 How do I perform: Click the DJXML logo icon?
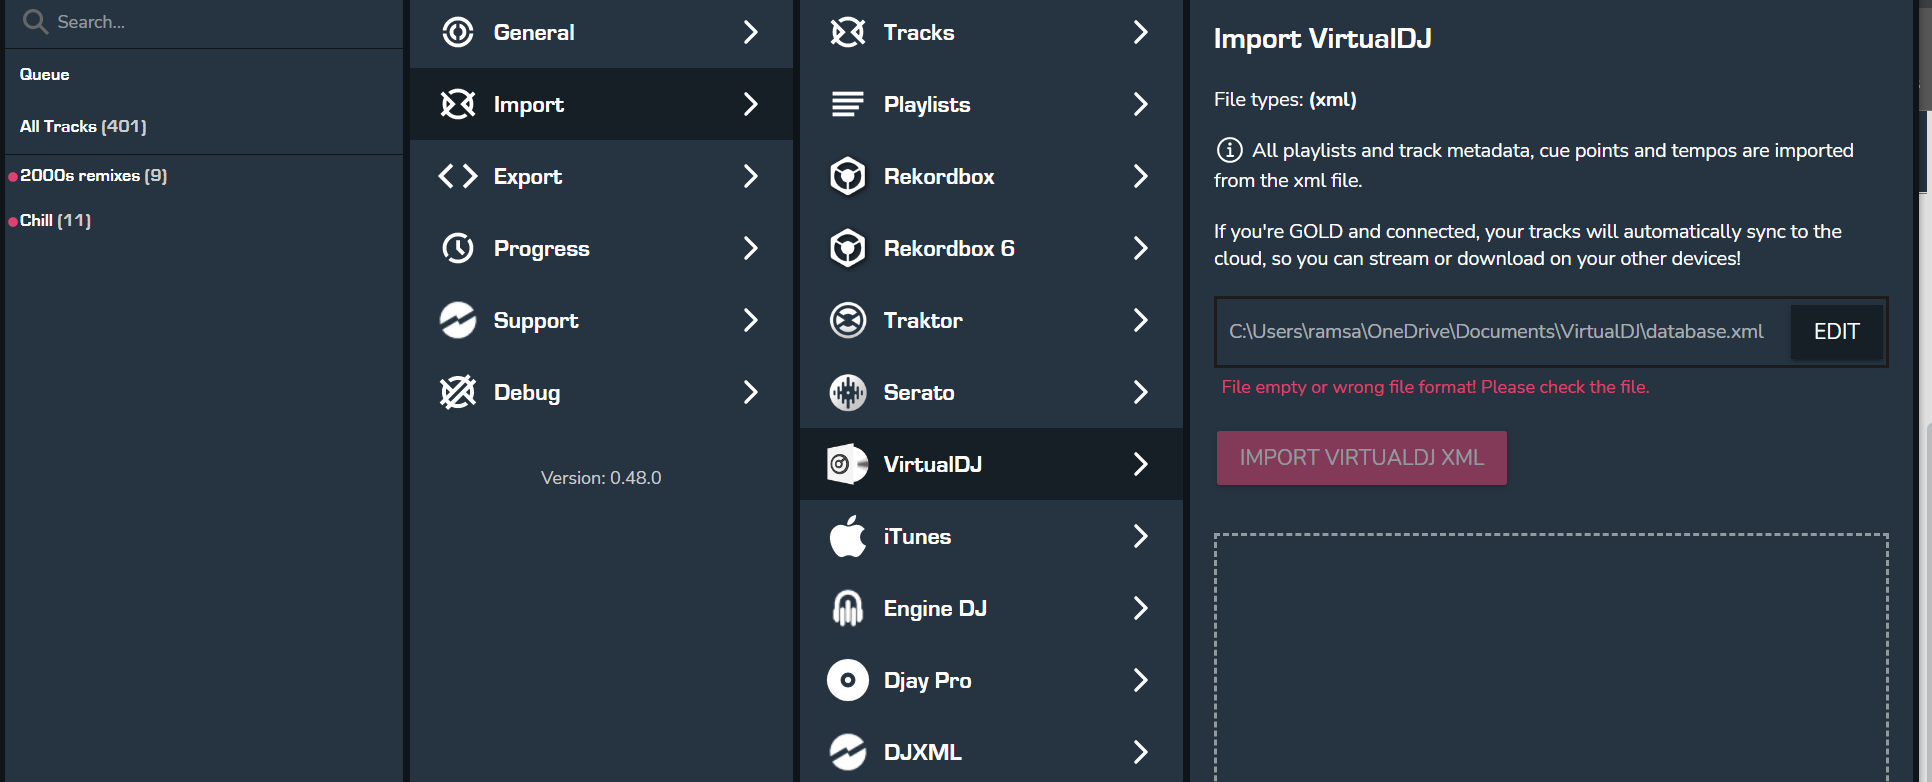tap(848, 752)
